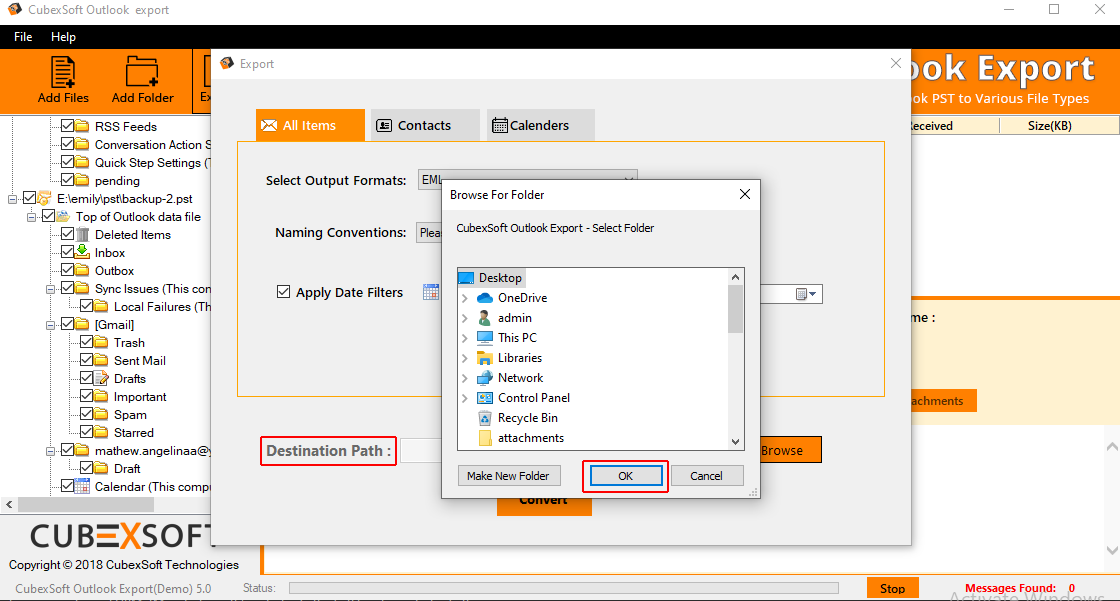Click the OK button in Browse dialog
The image size is (1120, 601).
click(x=625, y=476)
